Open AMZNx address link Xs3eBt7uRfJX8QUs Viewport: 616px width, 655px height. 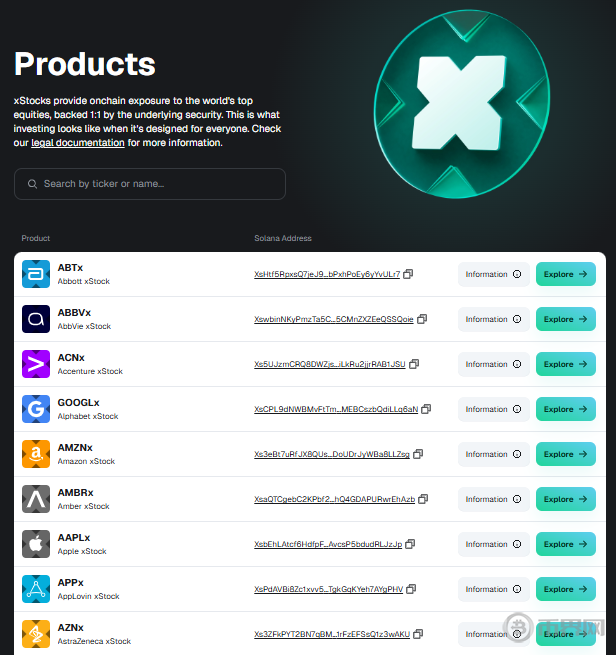coord(332,454)
